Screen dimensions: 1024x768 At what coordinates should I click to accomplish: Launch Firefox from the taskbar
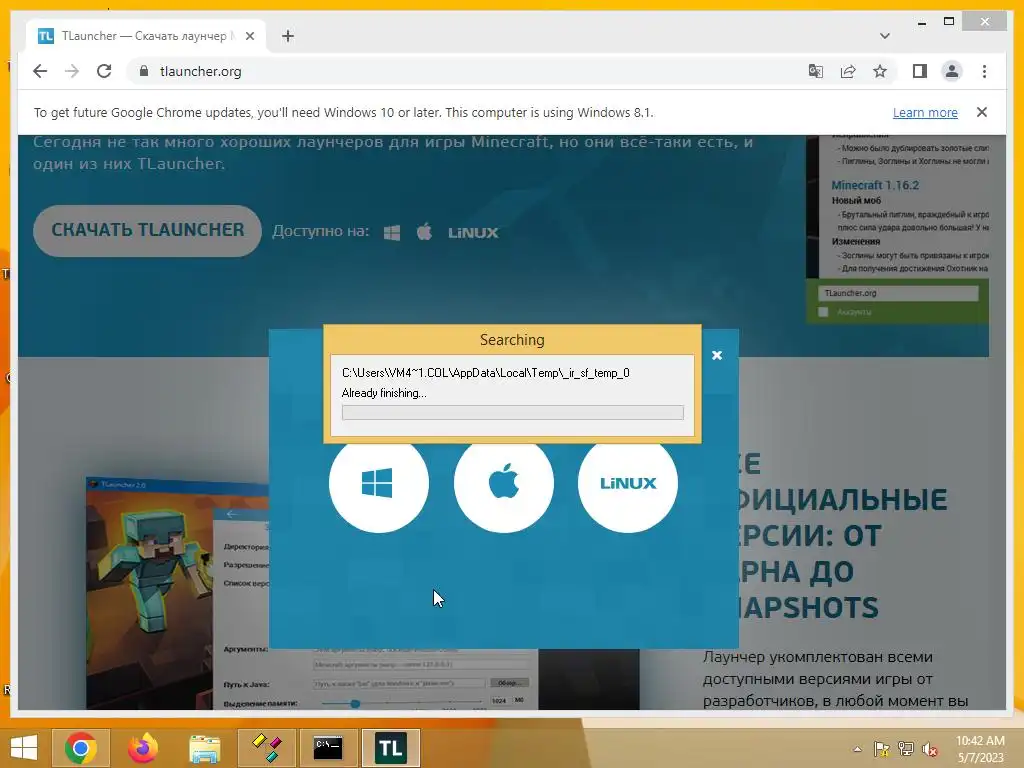(x=142, y=748)
